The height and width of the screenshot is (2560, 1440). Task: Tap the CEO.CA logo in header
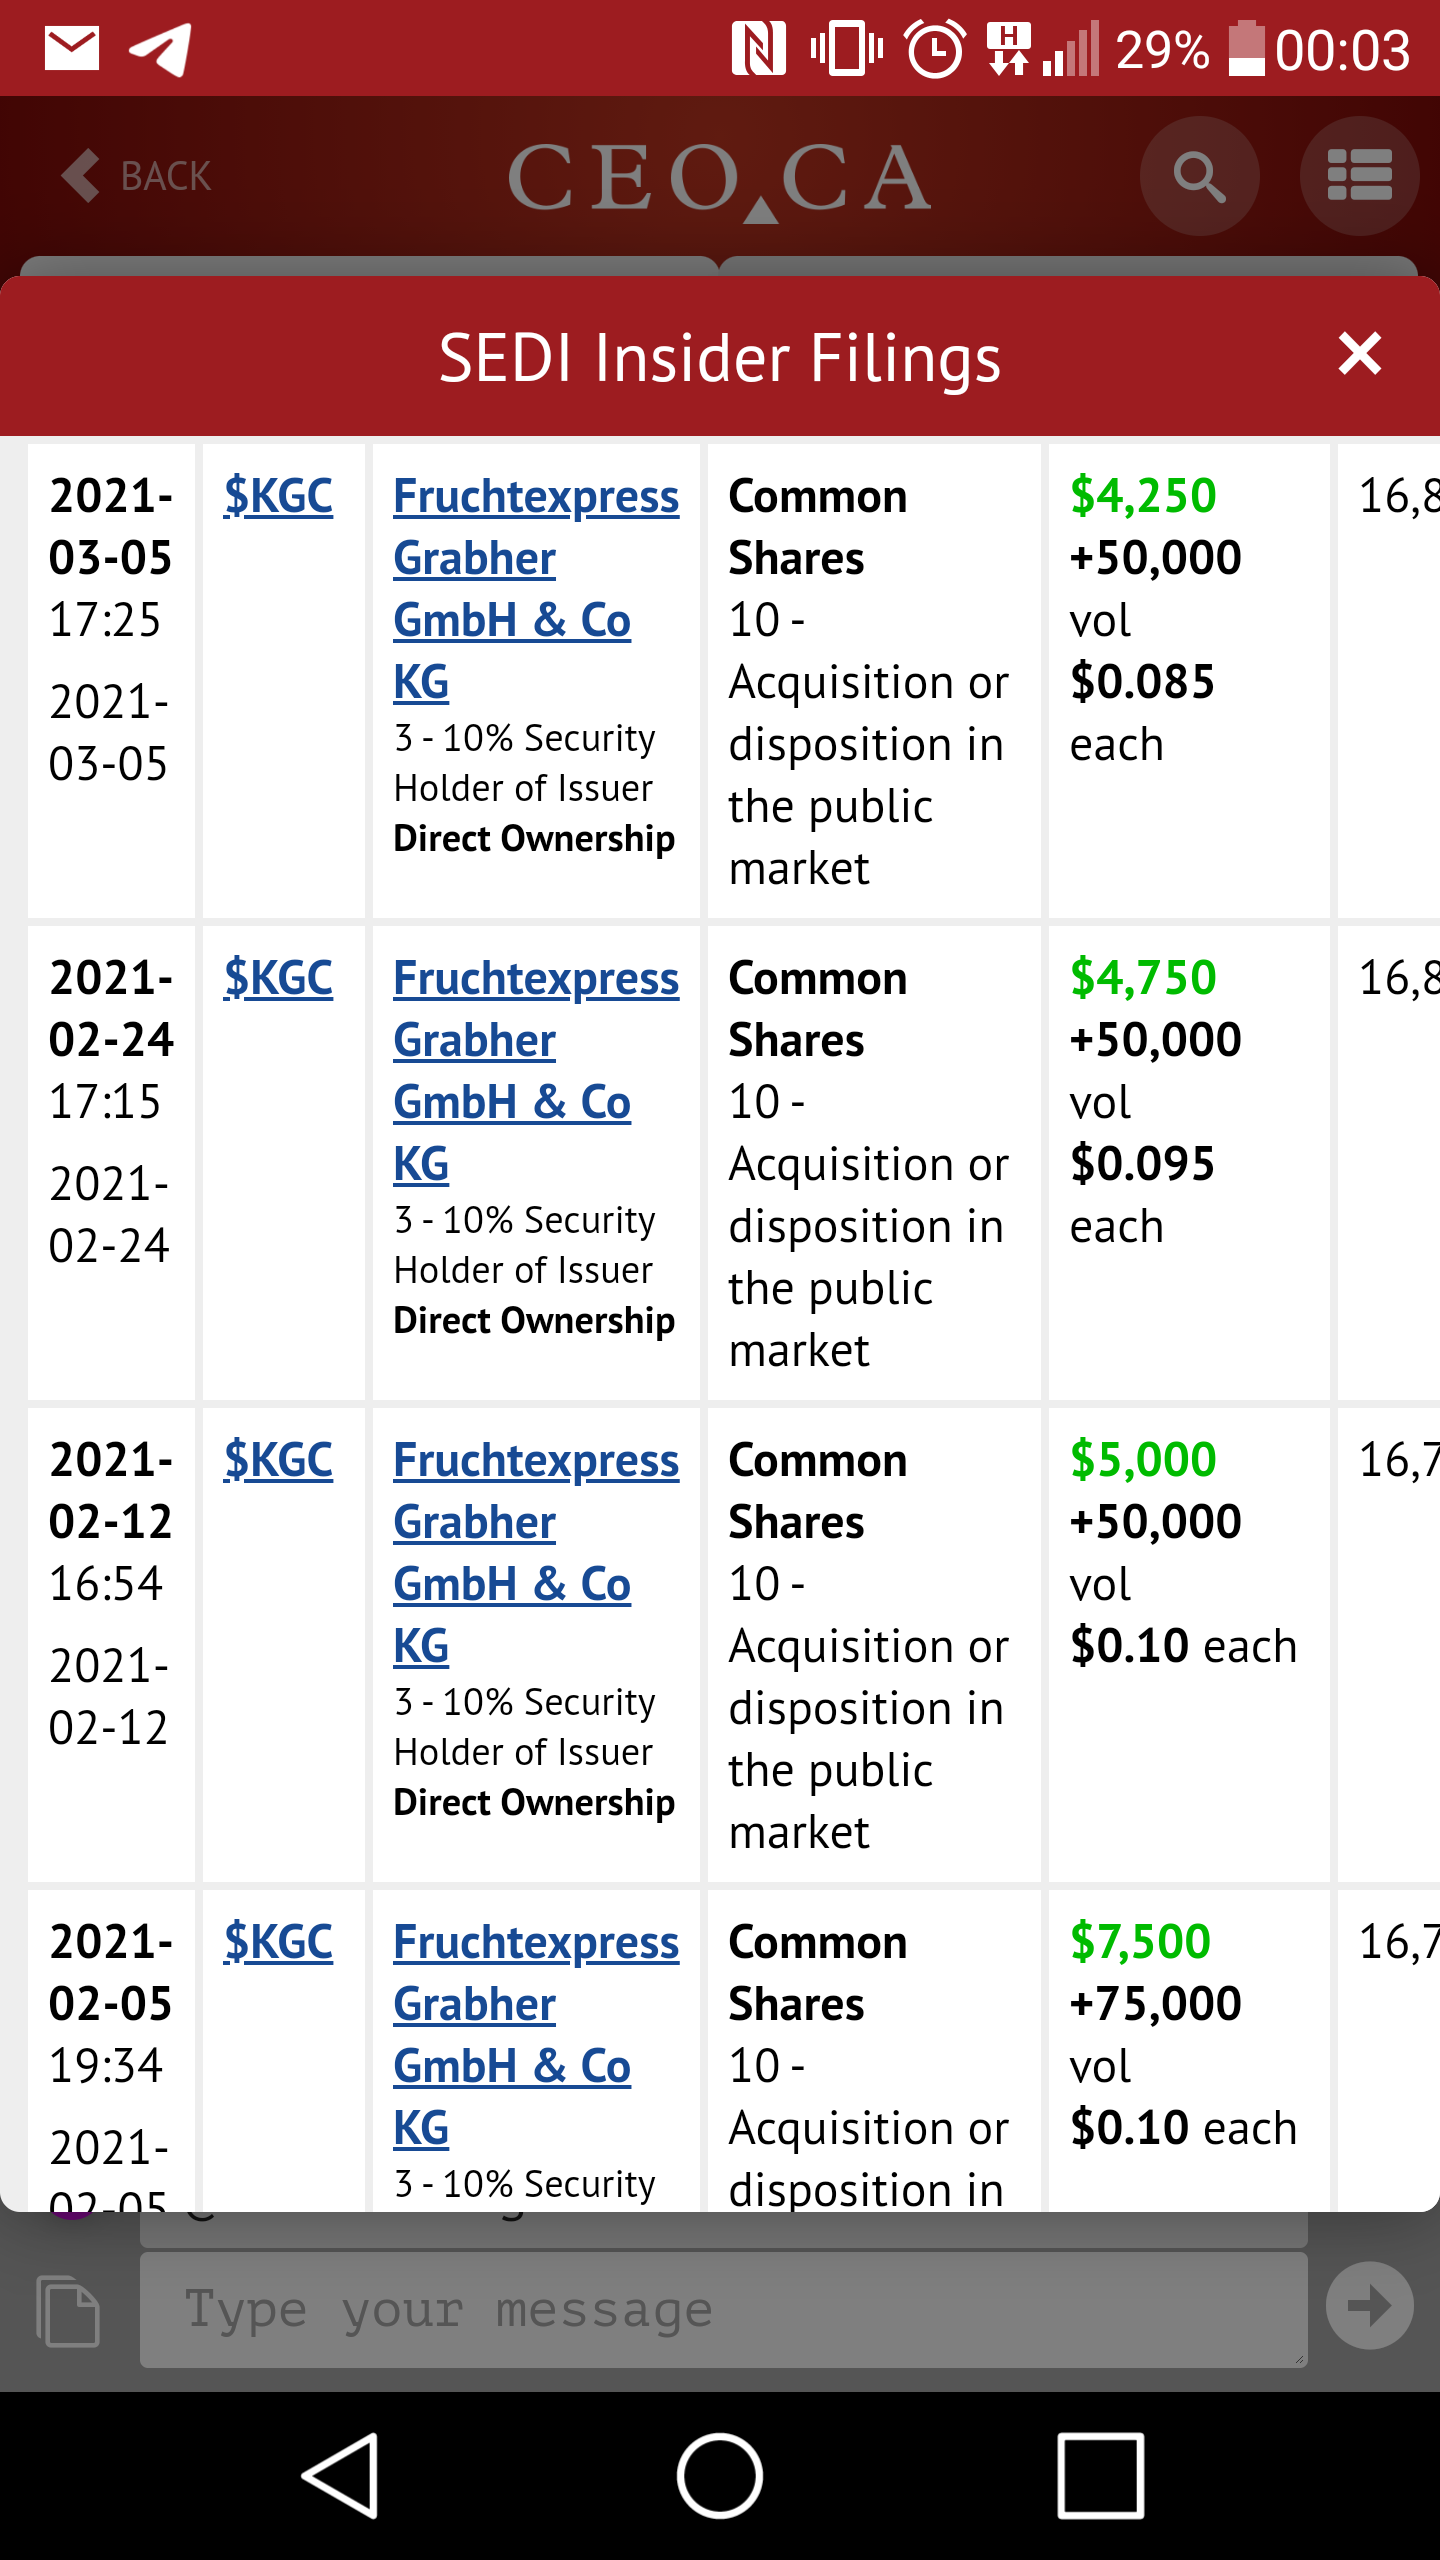pos(720,178)
